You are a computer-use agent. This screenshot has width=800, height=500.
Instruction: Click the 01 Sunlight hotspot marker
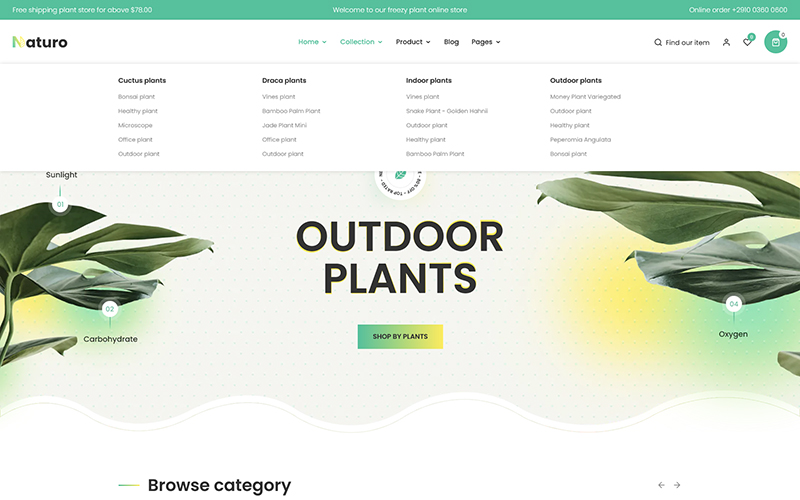pyautogui.click(x=60, y=205)
